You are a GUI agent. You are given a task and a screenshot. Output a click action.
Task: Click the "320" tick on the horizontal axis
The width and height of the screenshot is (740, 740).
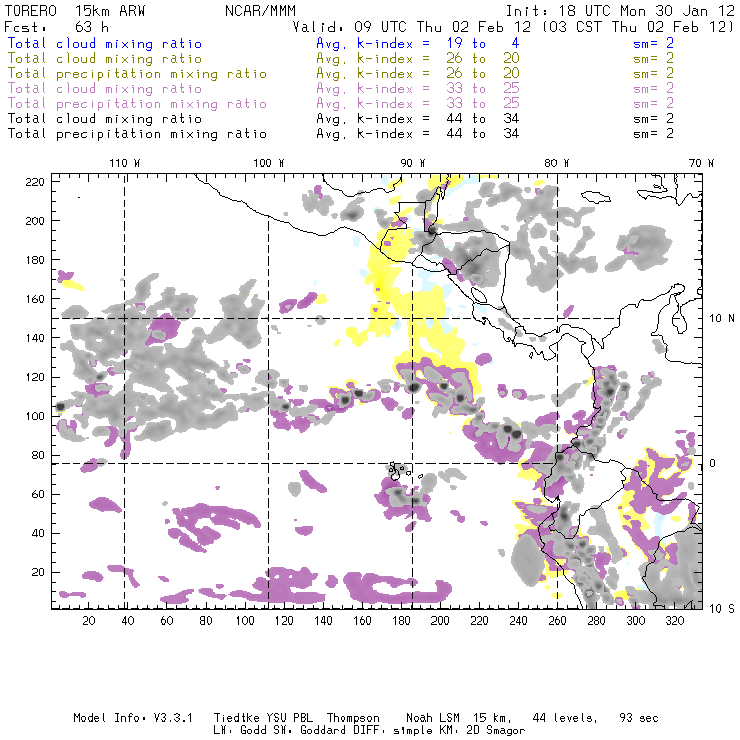click(674, 621)
